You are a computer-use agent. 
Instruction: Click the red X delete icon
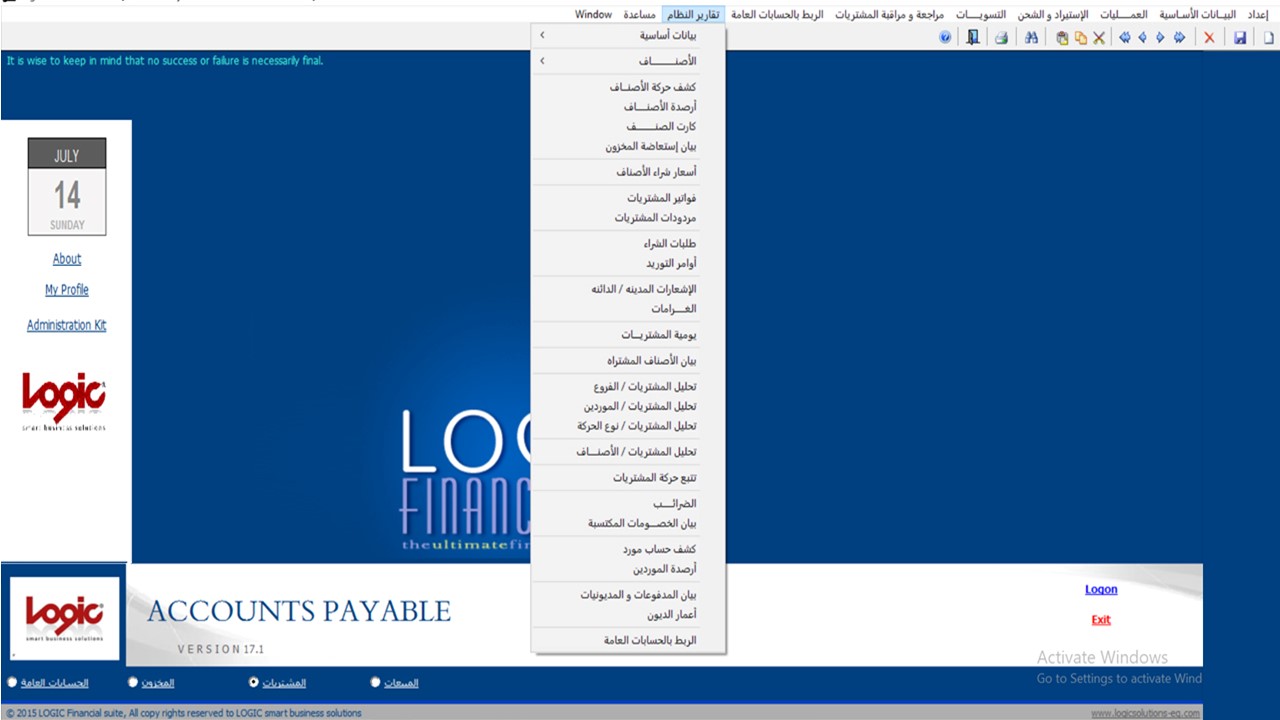click(1209, 38)
